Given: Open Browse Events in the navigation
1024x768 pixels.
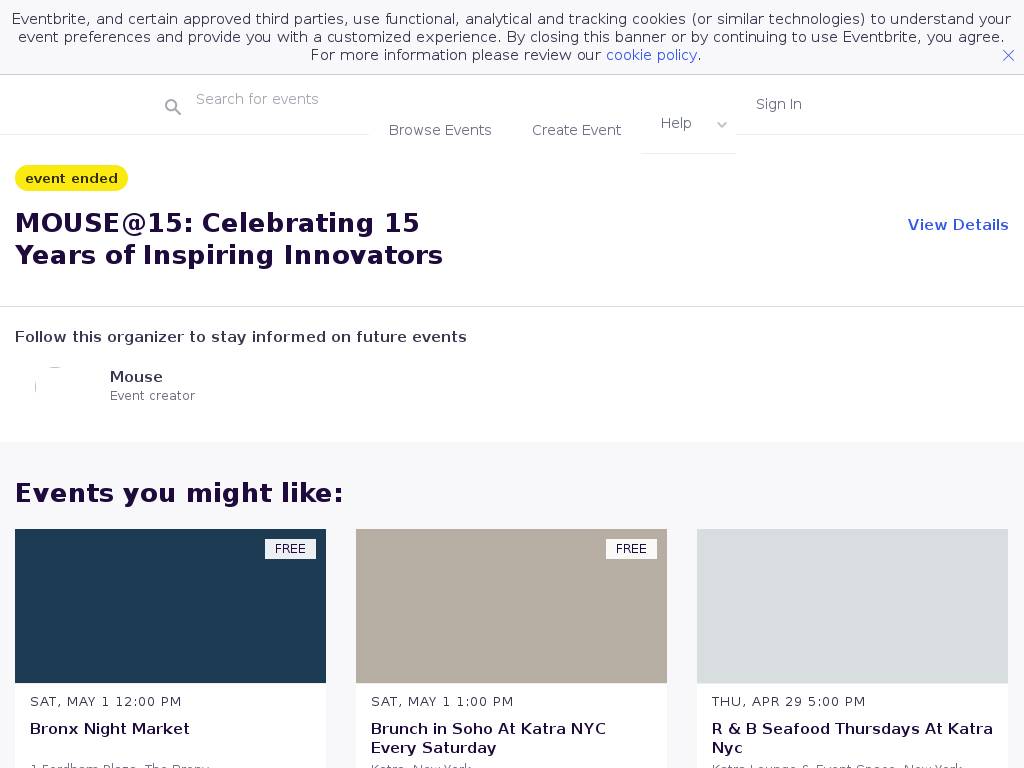Looking at the screenshot, I should point(440,130).
